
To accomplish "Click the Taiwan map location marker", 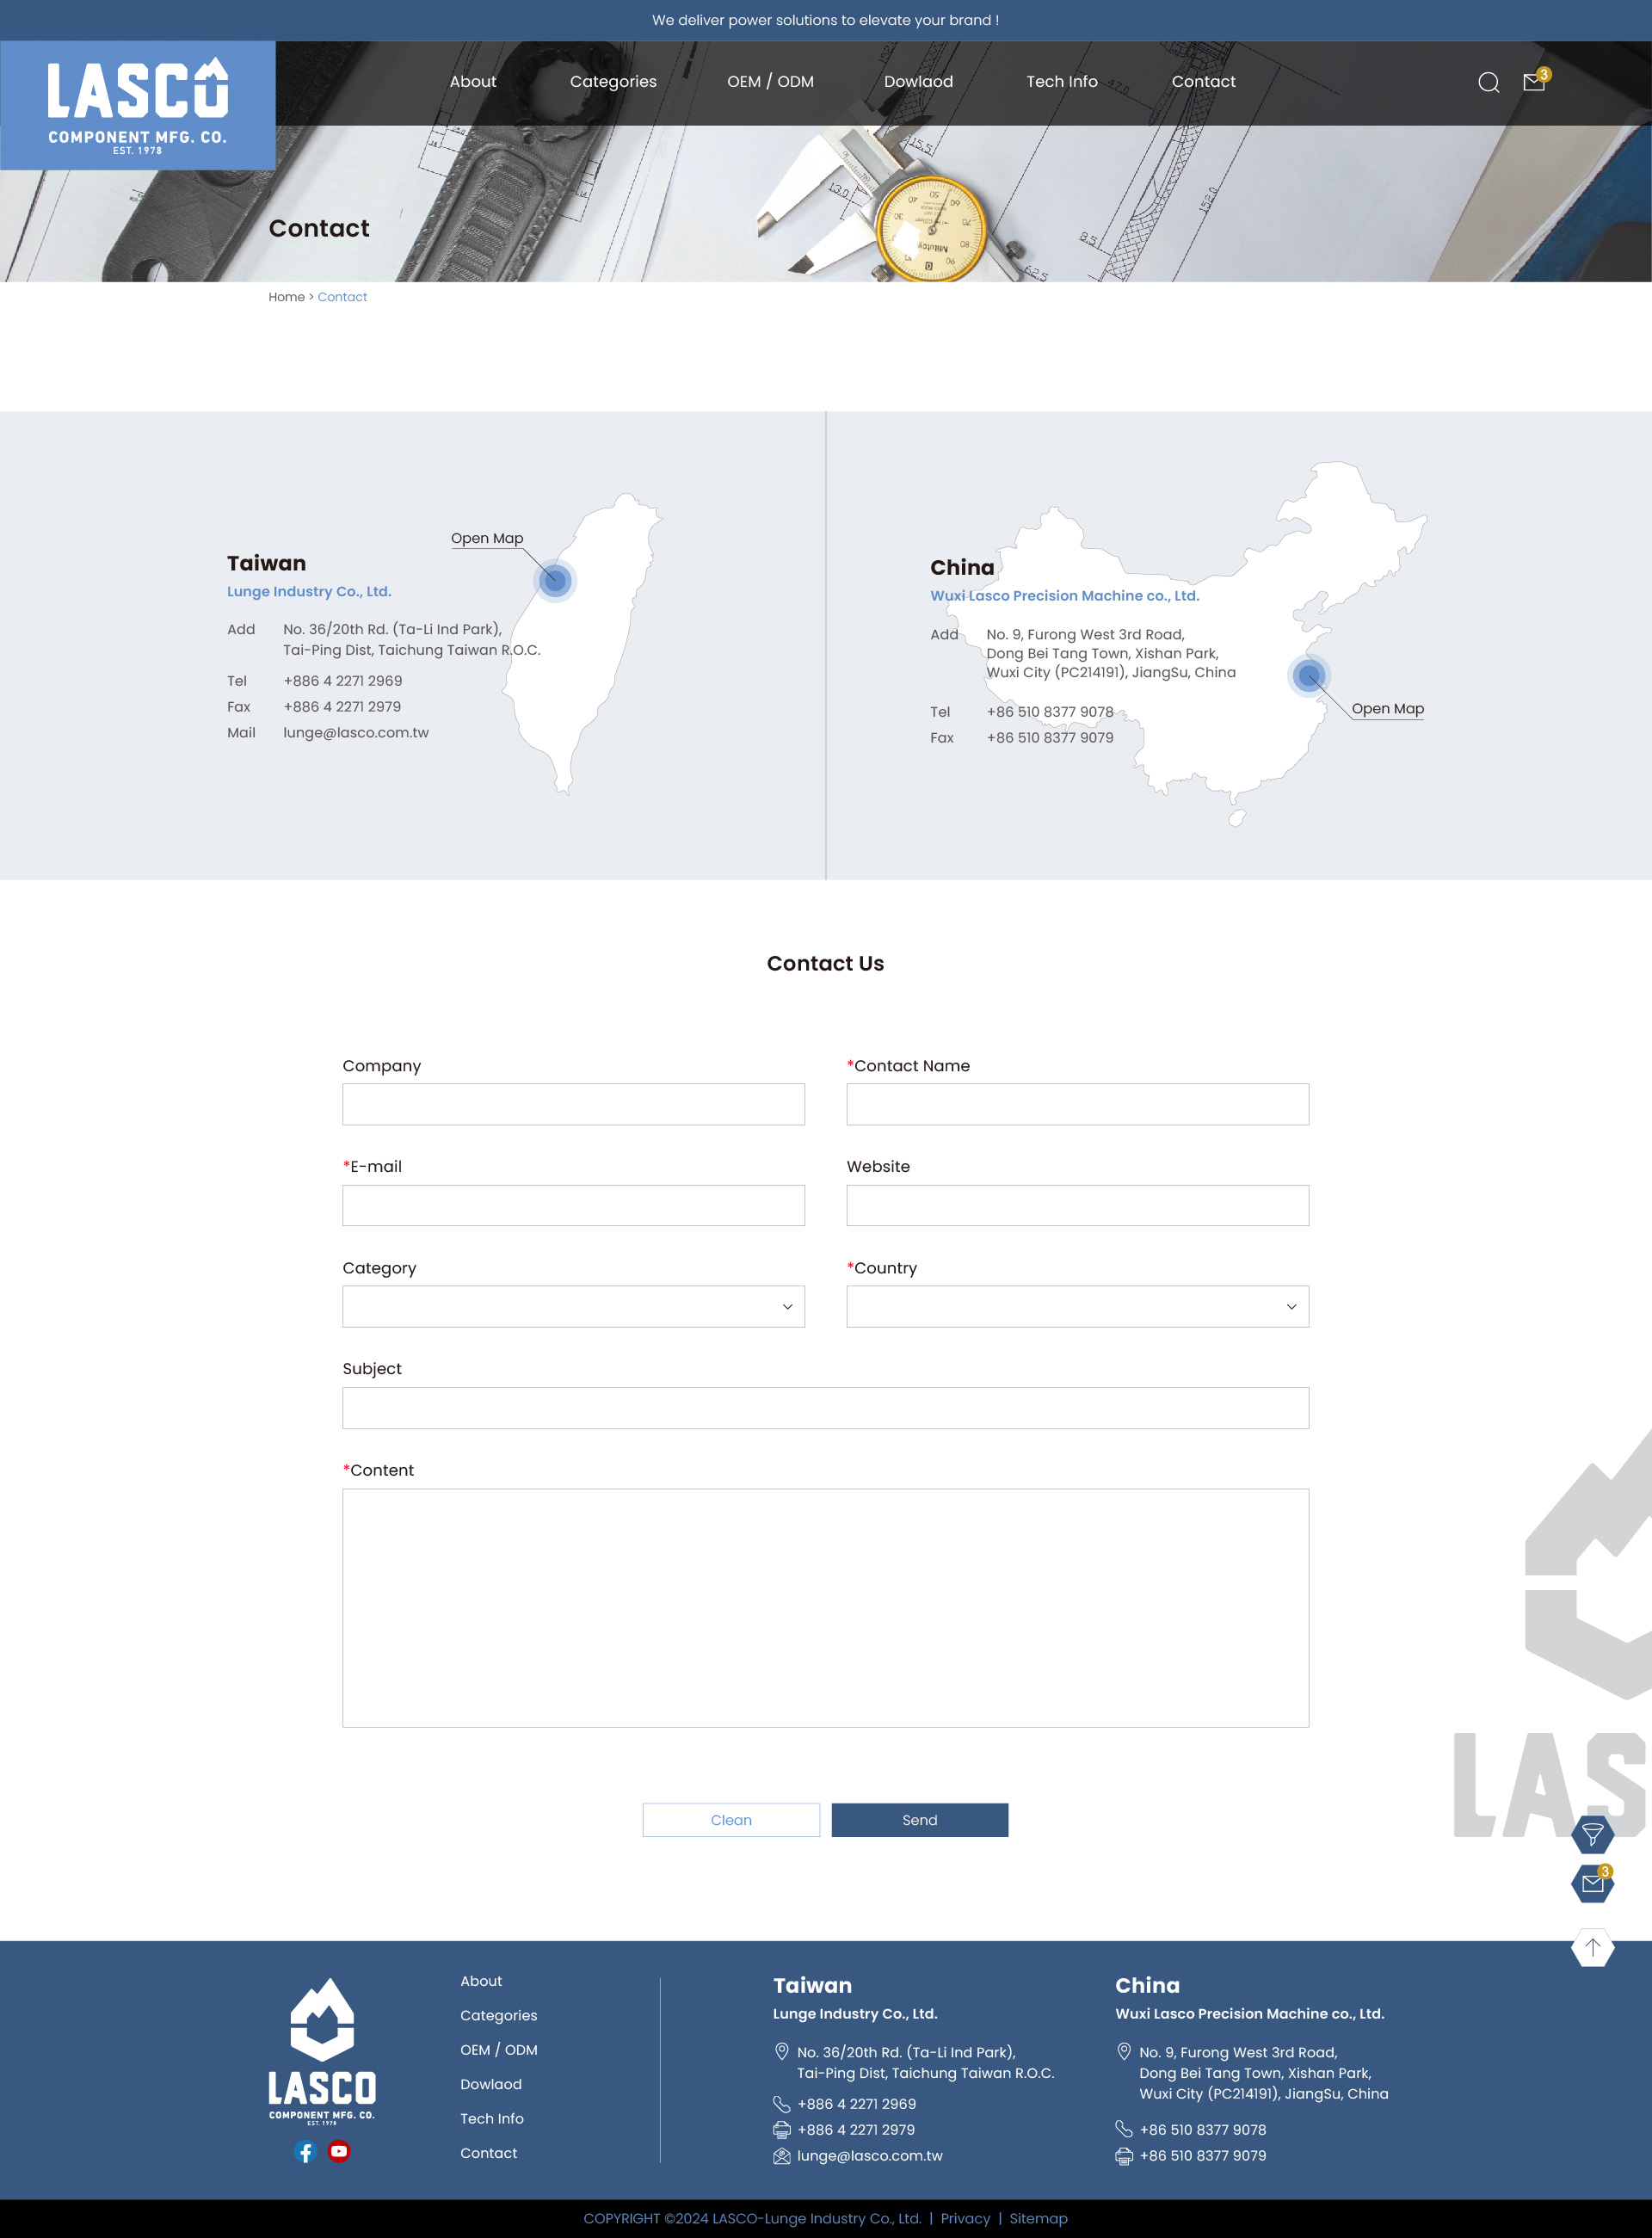I will (x=554, y=580).
